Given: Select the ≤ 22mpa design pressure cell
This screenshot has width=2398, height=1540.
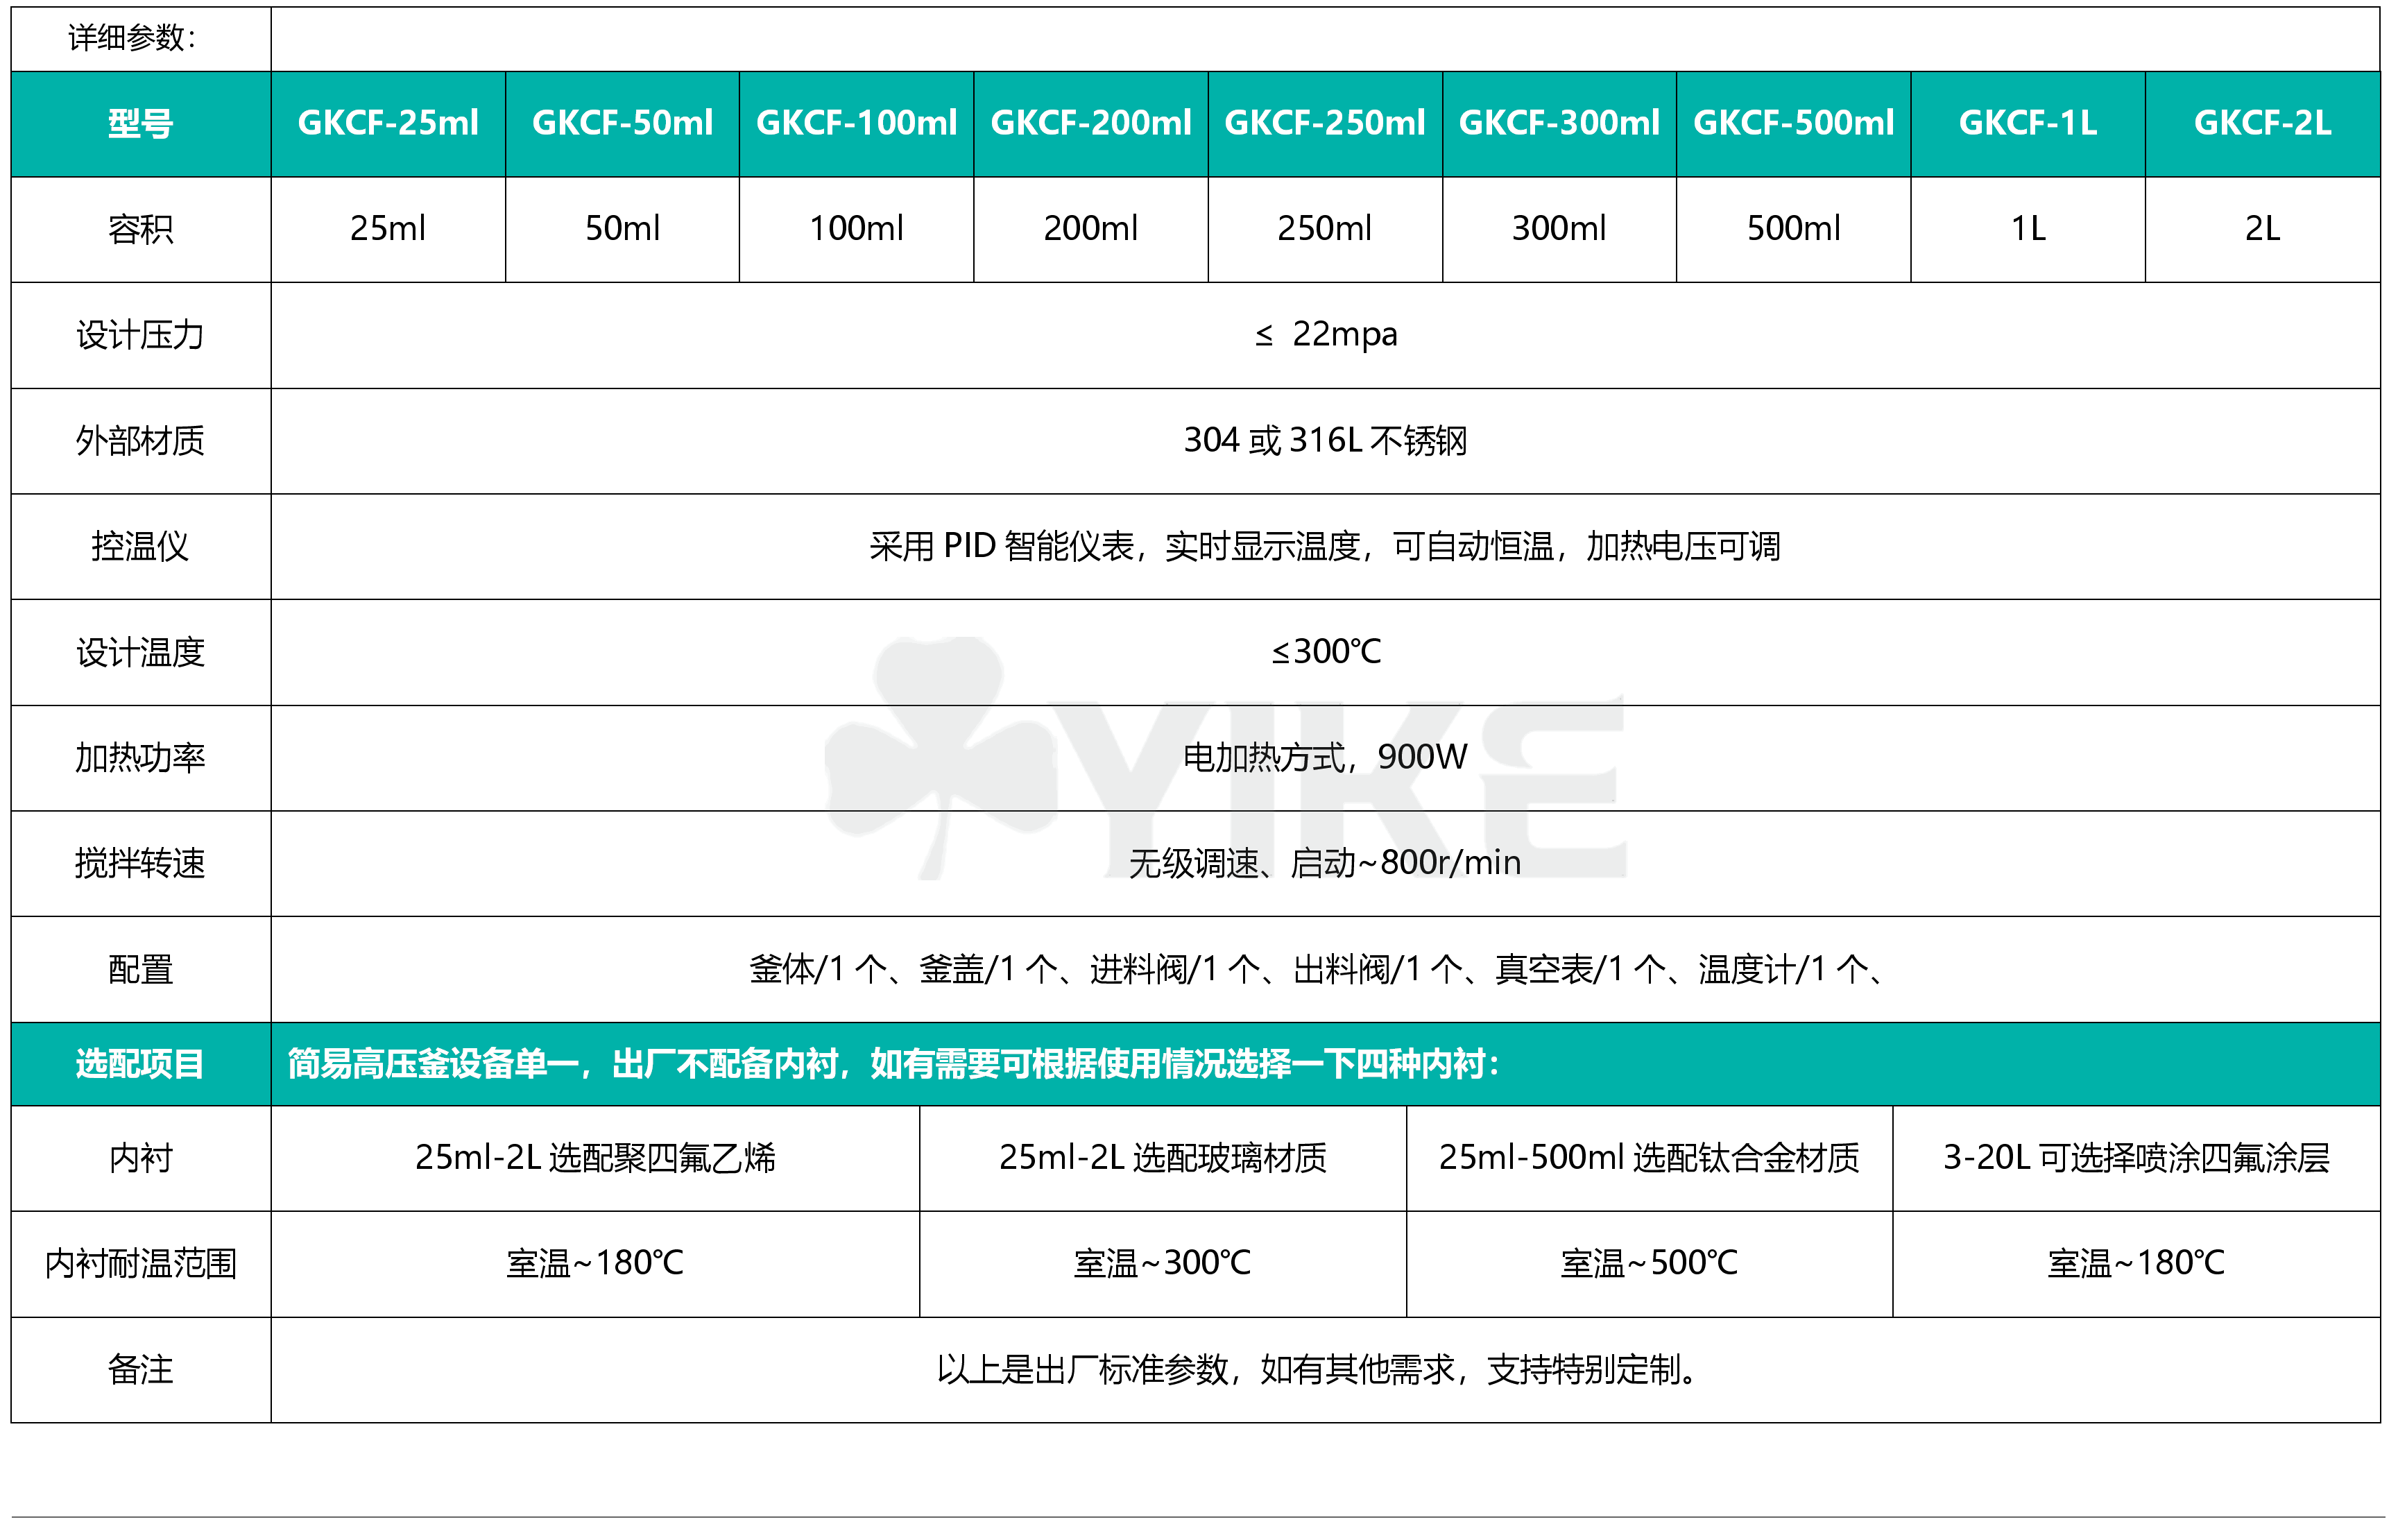Looking at the screenshot, I should (1325, 334).
